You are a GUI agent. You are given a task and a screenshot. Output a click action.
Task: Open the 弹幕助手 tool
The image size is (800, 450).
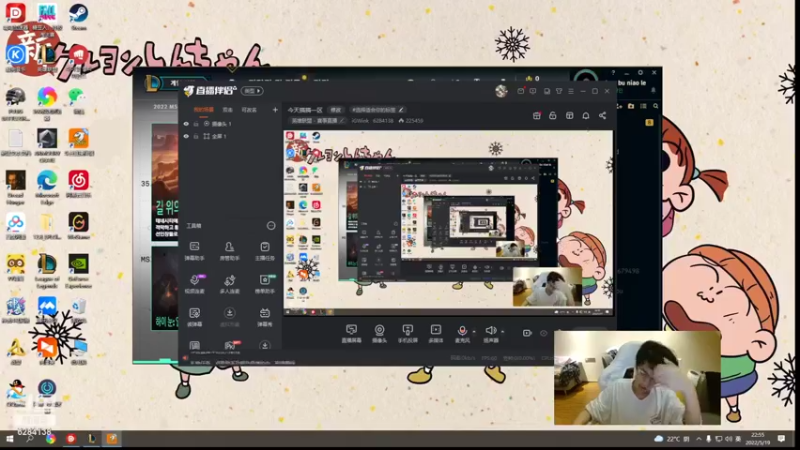pyautogui.click(x=194, y=251)
